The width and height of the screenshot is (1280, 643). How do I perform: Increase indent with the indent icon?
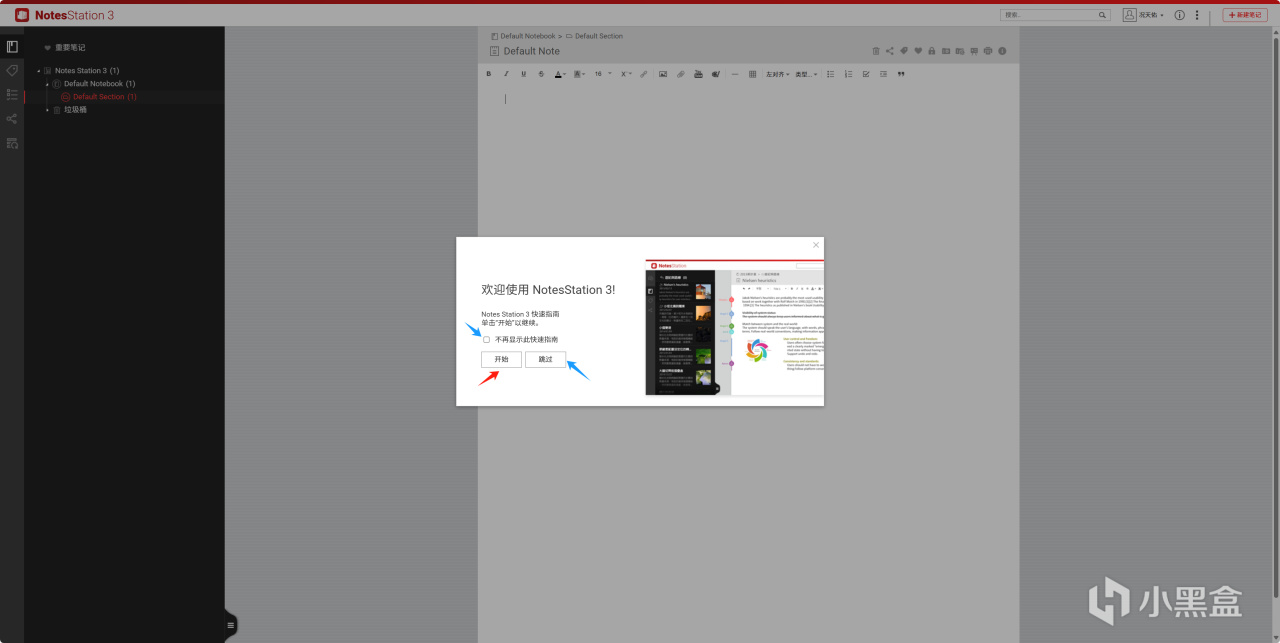(883, 74)
